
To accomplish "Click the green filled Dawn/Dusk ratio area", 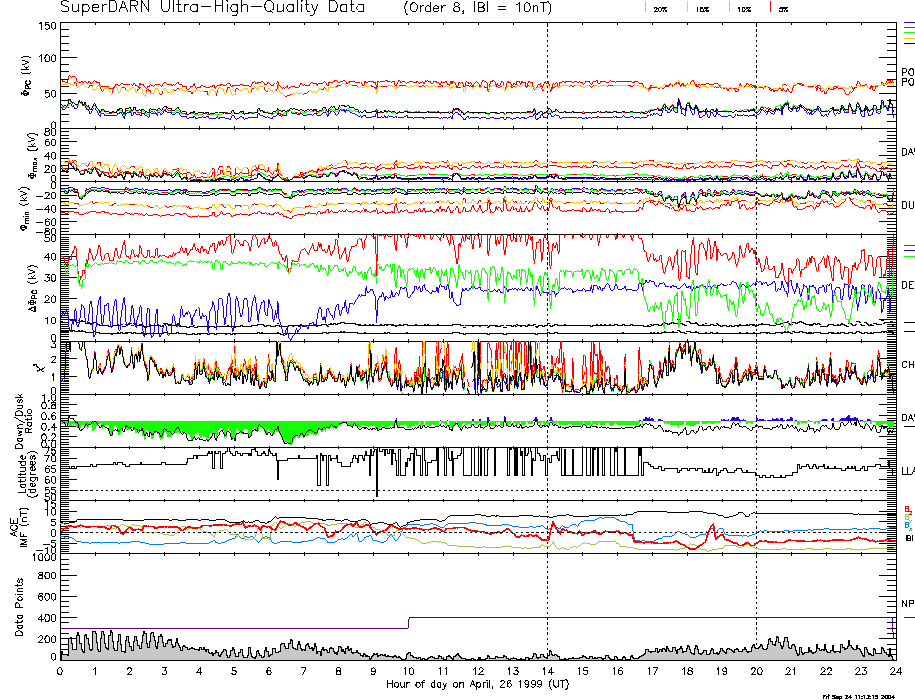I will pyautogui.click(x=200, y=430).
